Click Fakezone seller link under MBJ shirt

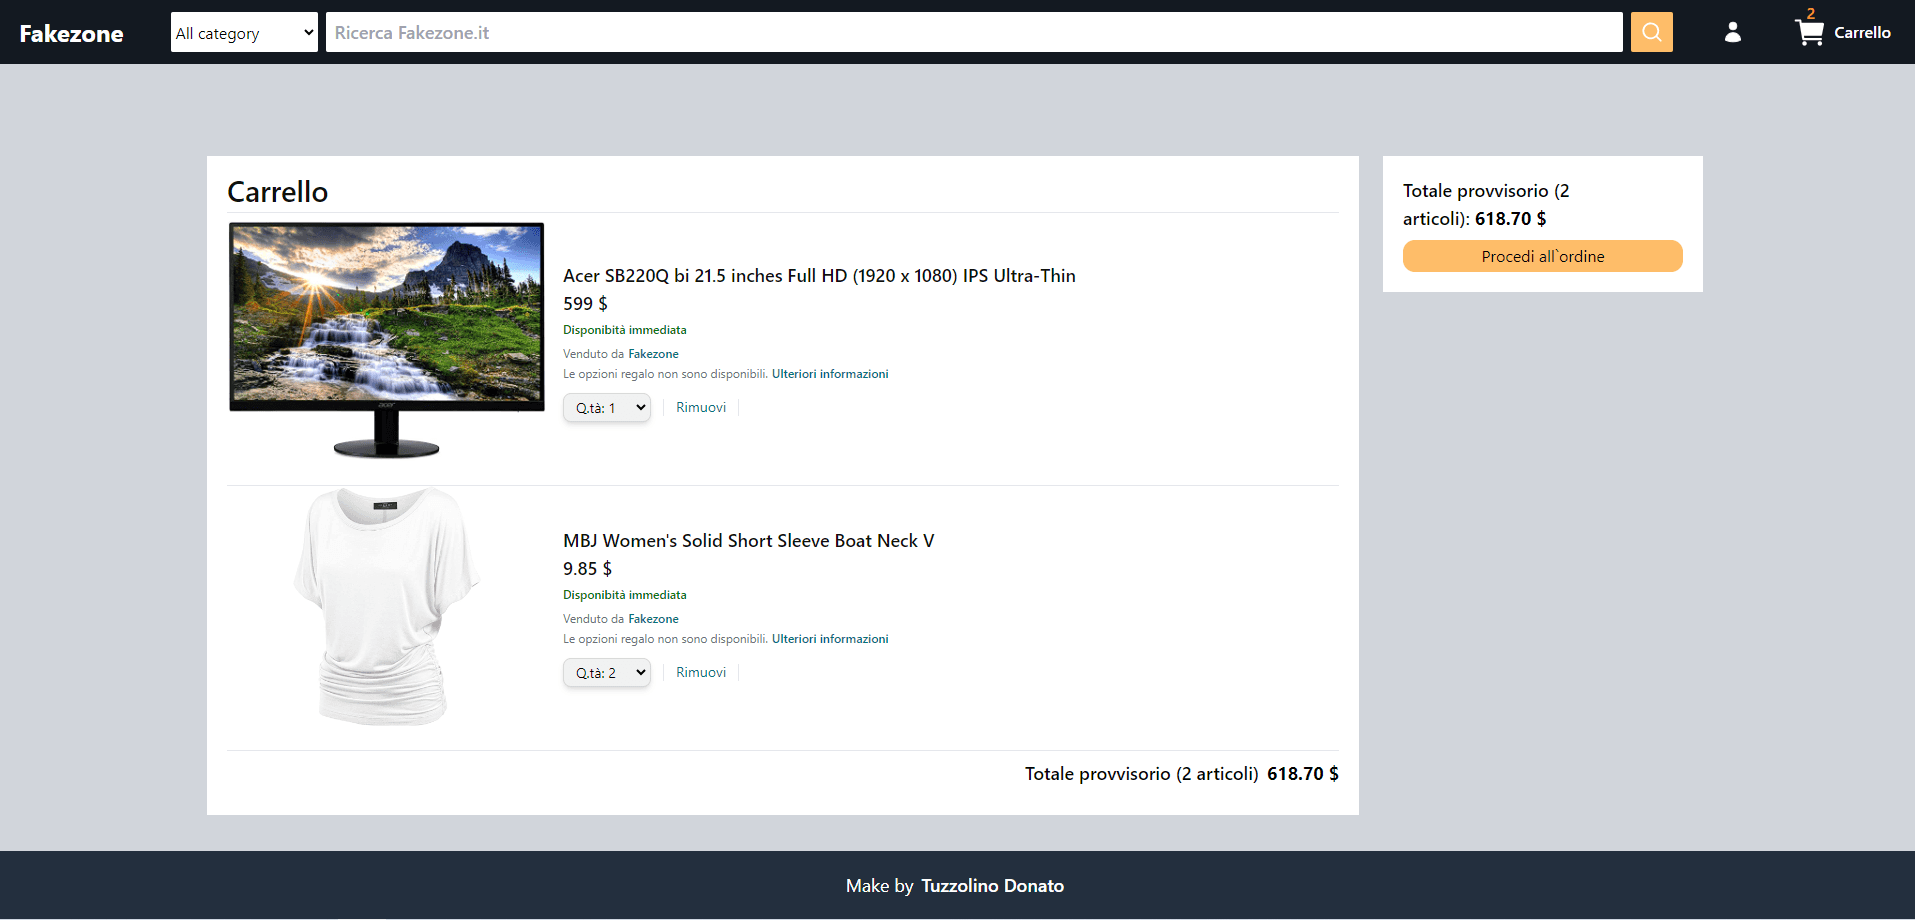[653, 619]
